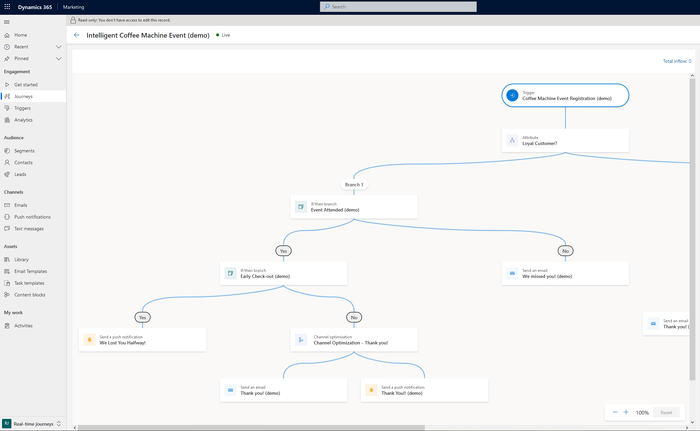Click the Content blocks icon
Screen dimensions: 700x431
pyautogui.click(x=7, y=295)
